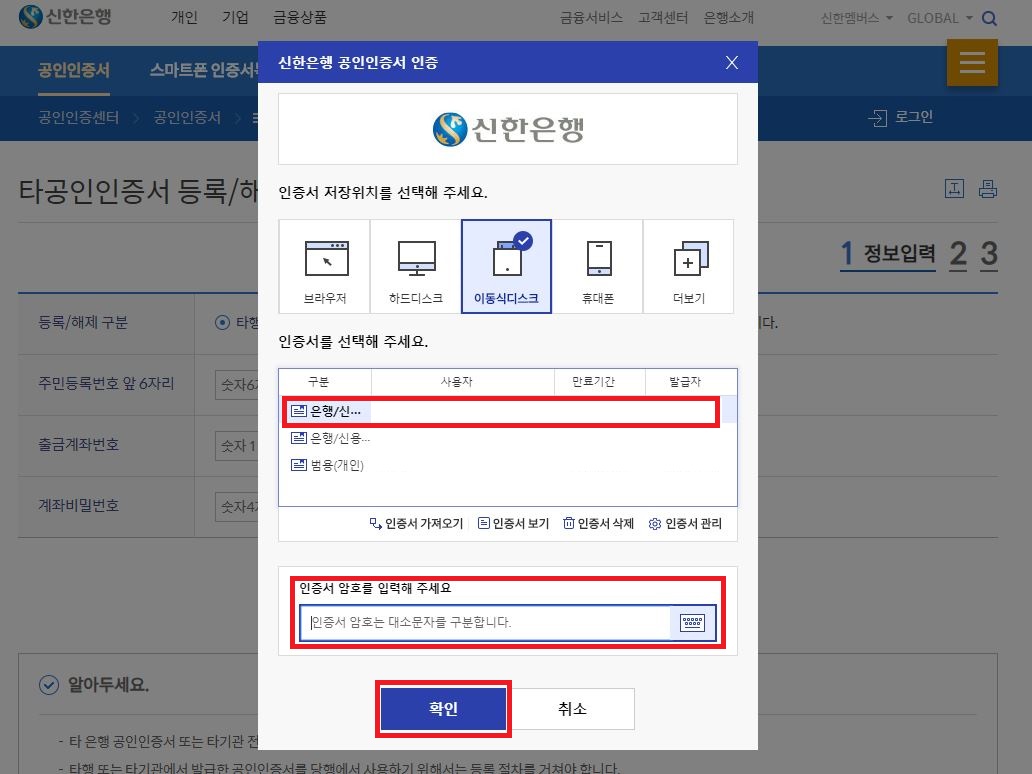The width and height of the screenshot is (1032, 774).
Task: Click 인증서 가져오기
Action: click(417, 524)
